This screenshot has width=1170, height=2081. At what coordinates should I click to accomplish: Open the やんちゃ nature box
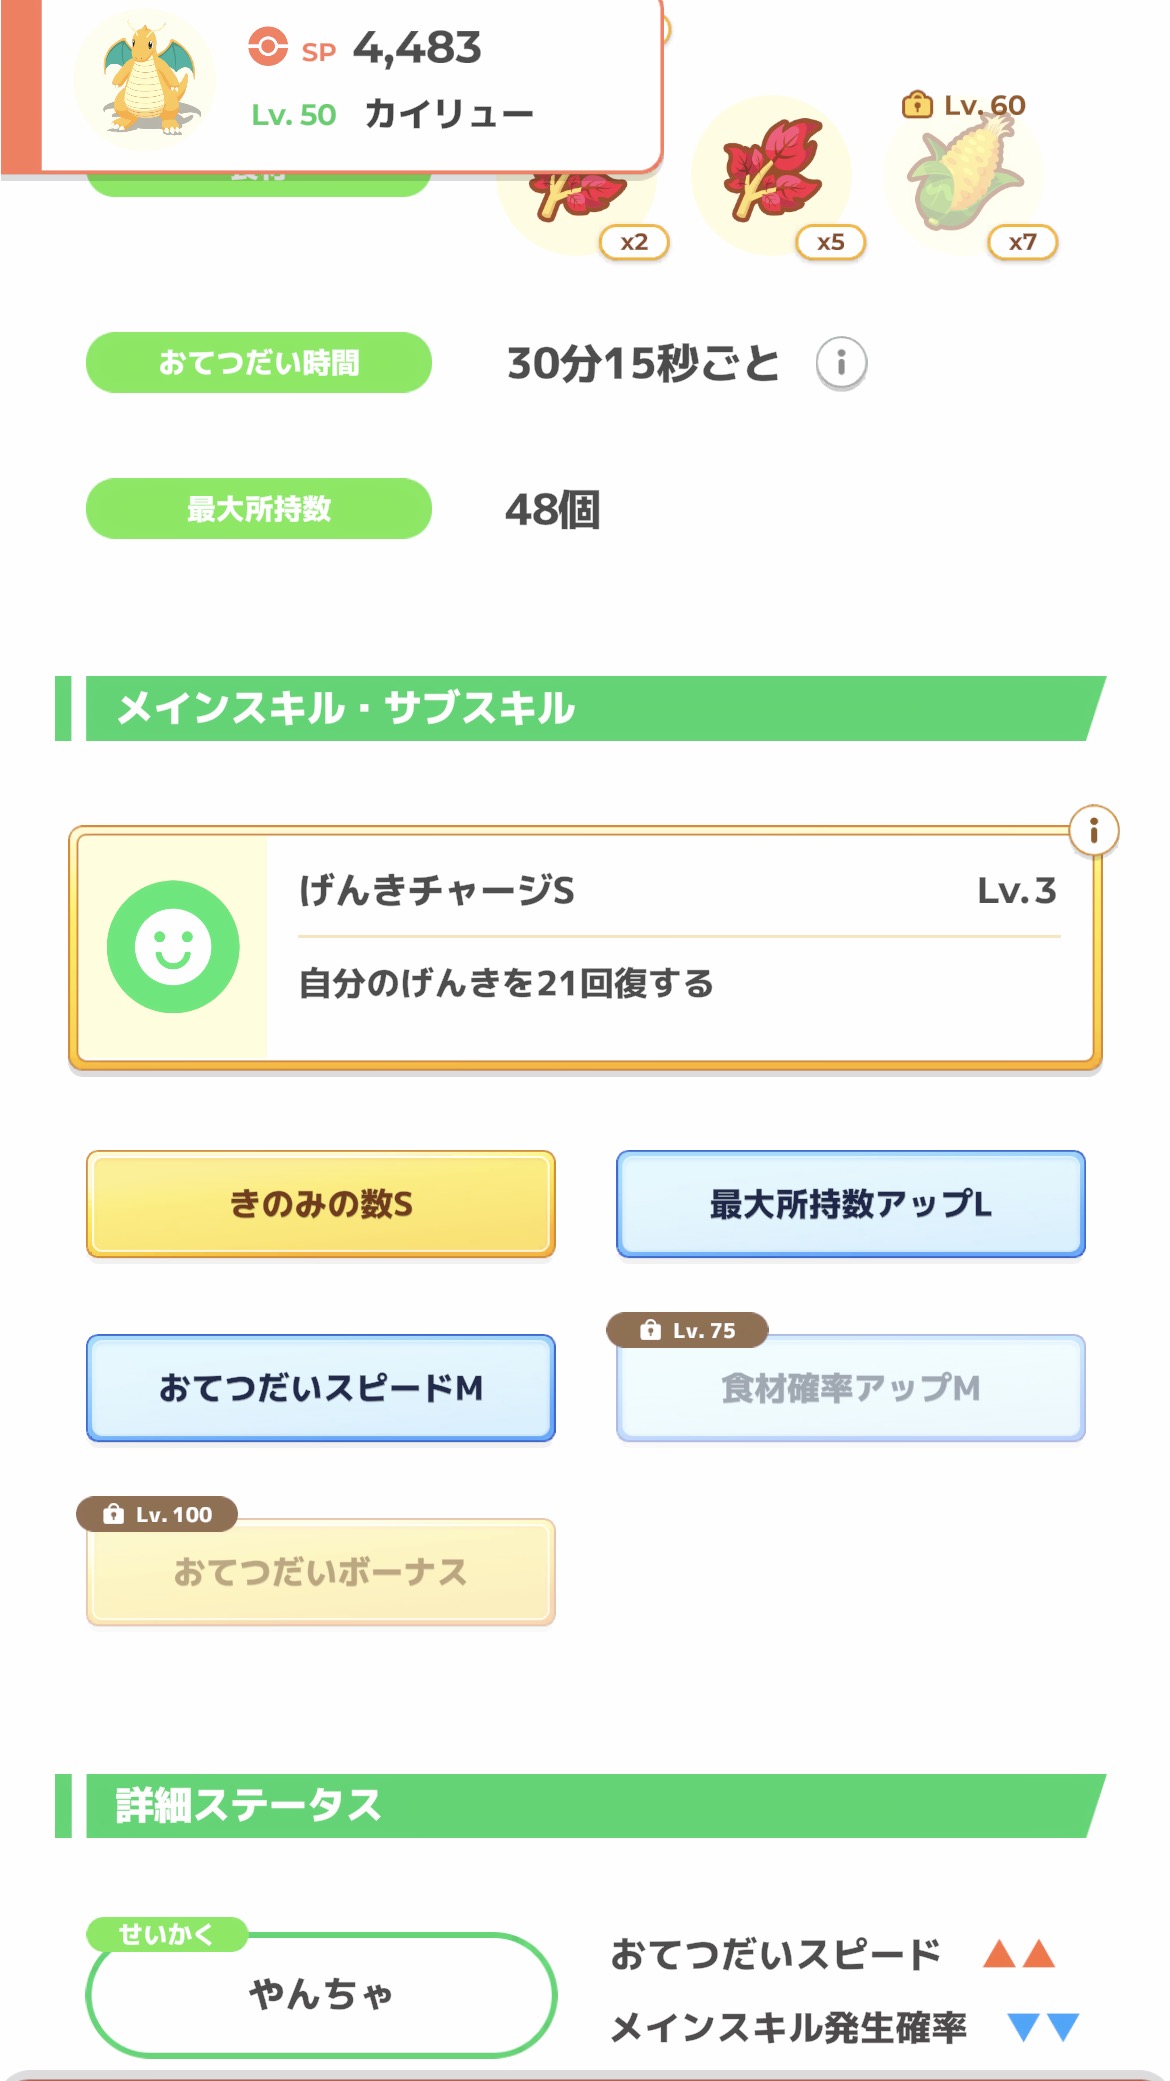pyautogui.click(x=321, y=1994)
